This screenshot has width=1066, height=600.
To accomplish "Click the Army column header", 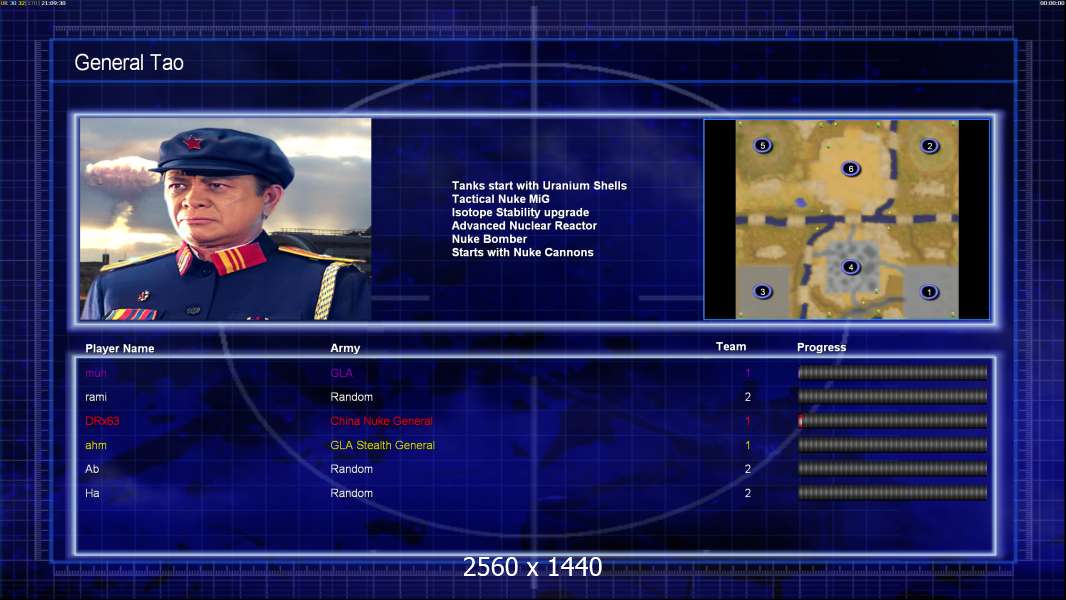I will click(345, 348).
